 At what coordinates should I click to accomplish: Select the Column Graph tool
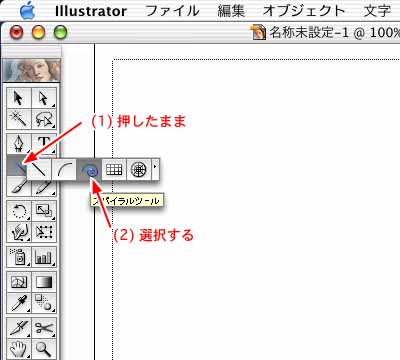coord(44,257)
